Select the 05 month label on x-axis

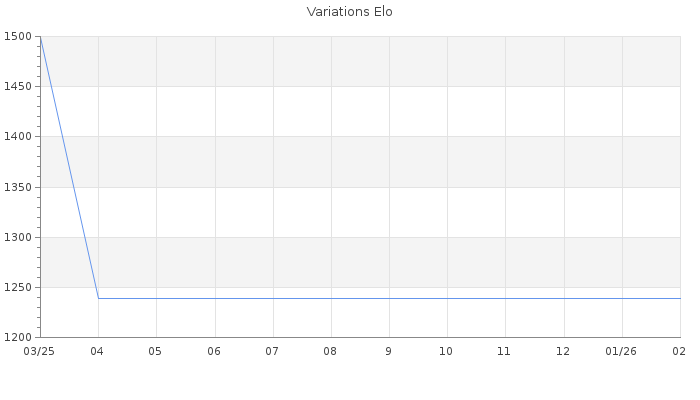tap(155, 352)
